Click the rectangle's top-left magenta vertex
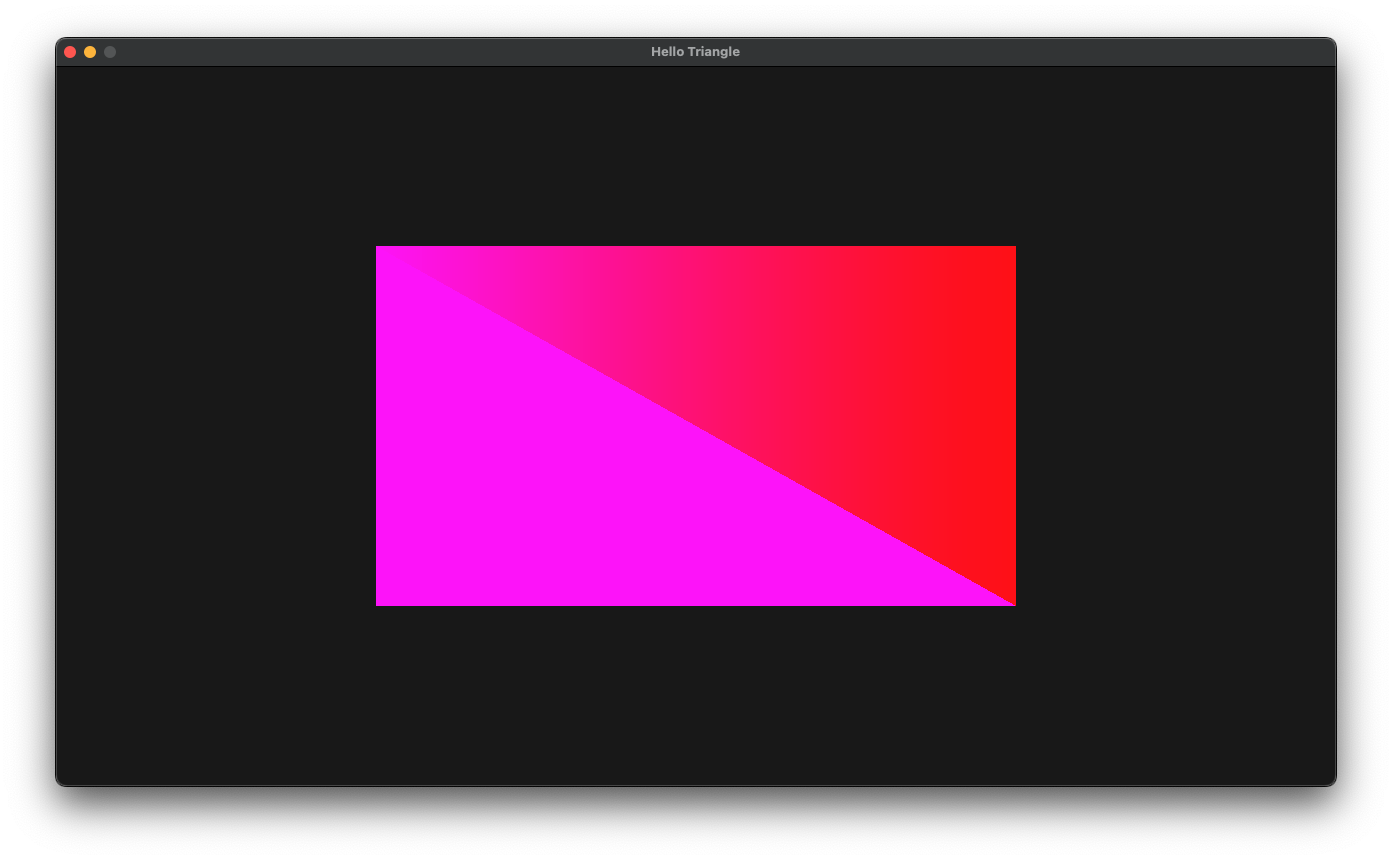 point(378,248)
